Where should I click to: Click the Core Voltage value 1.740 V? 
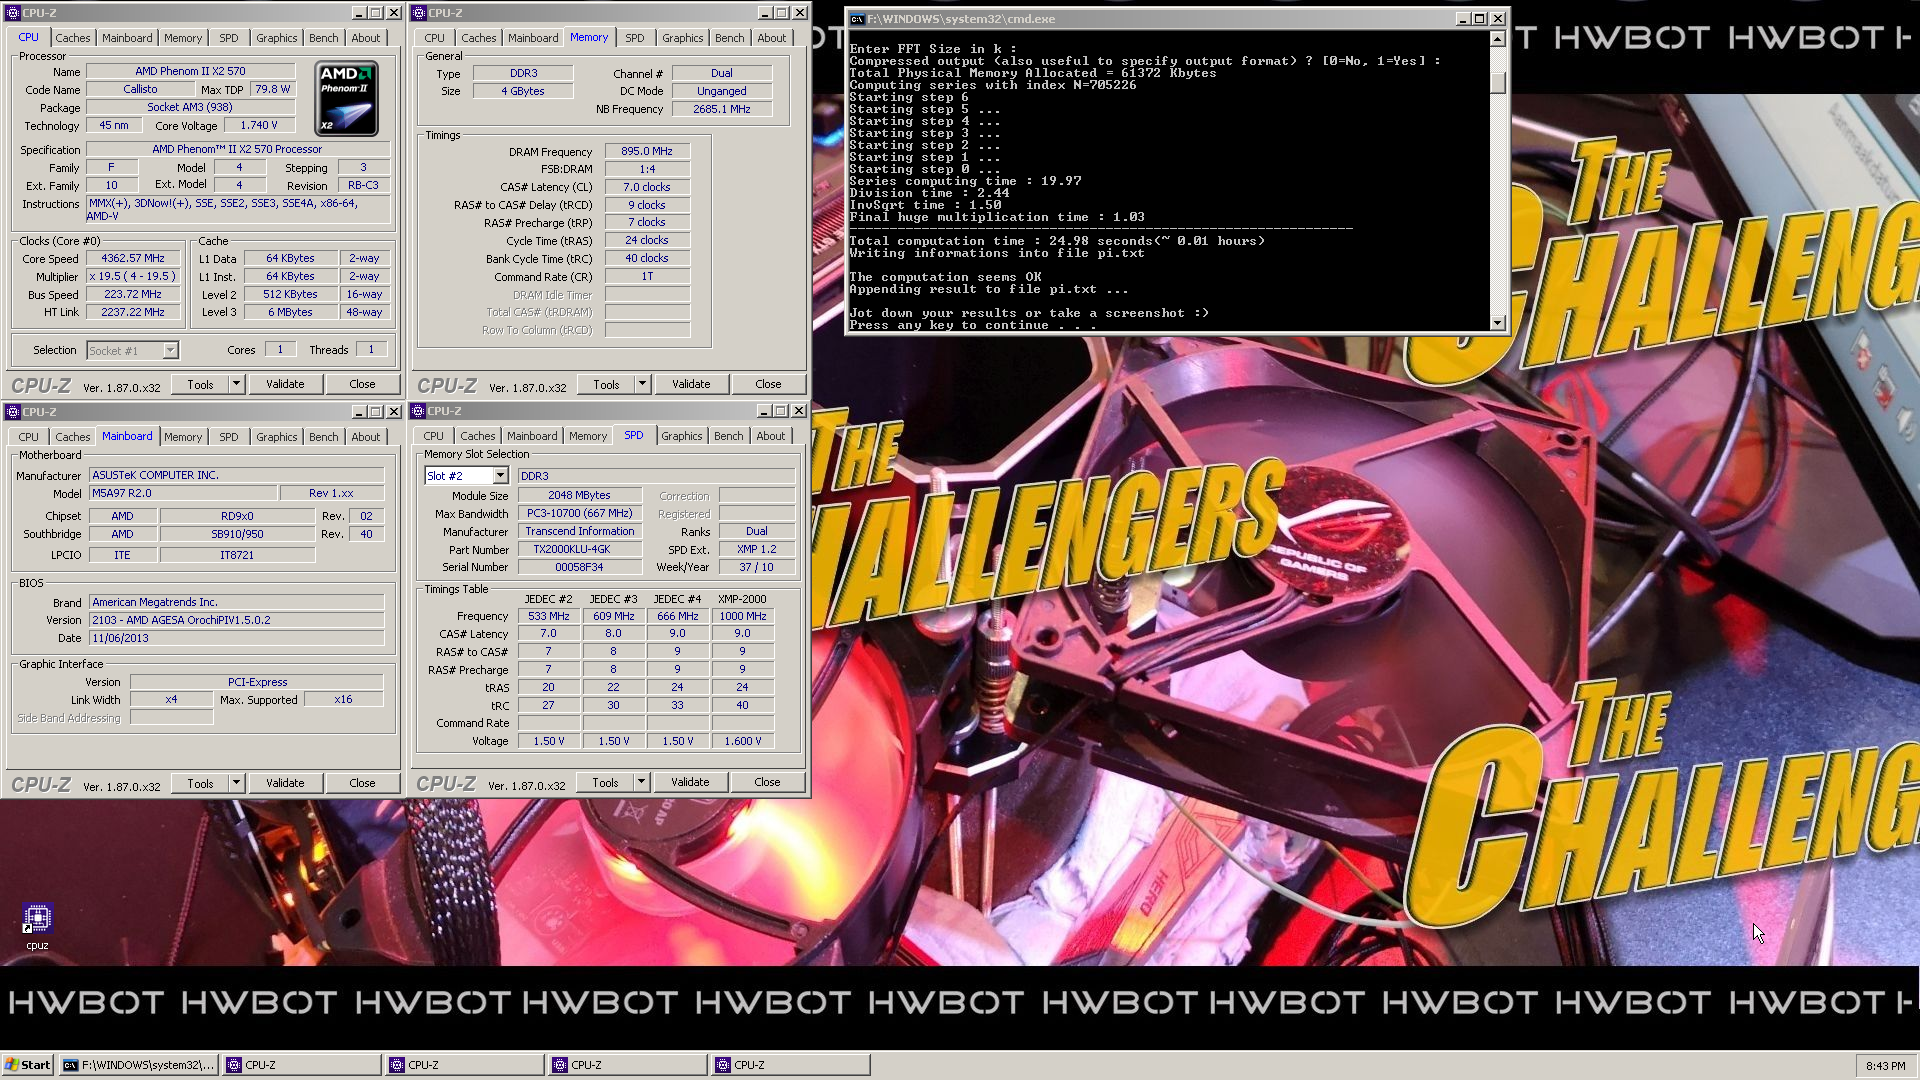click(x=259, y=126)
